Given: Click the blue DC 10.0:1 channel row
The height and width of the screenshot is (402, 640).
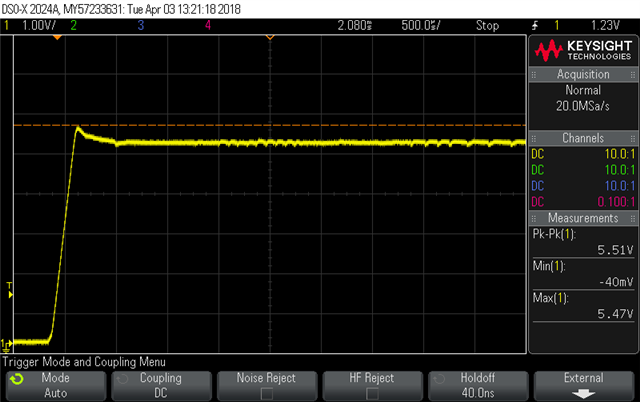Looking at the screenshot, I should tap(583, 186).
